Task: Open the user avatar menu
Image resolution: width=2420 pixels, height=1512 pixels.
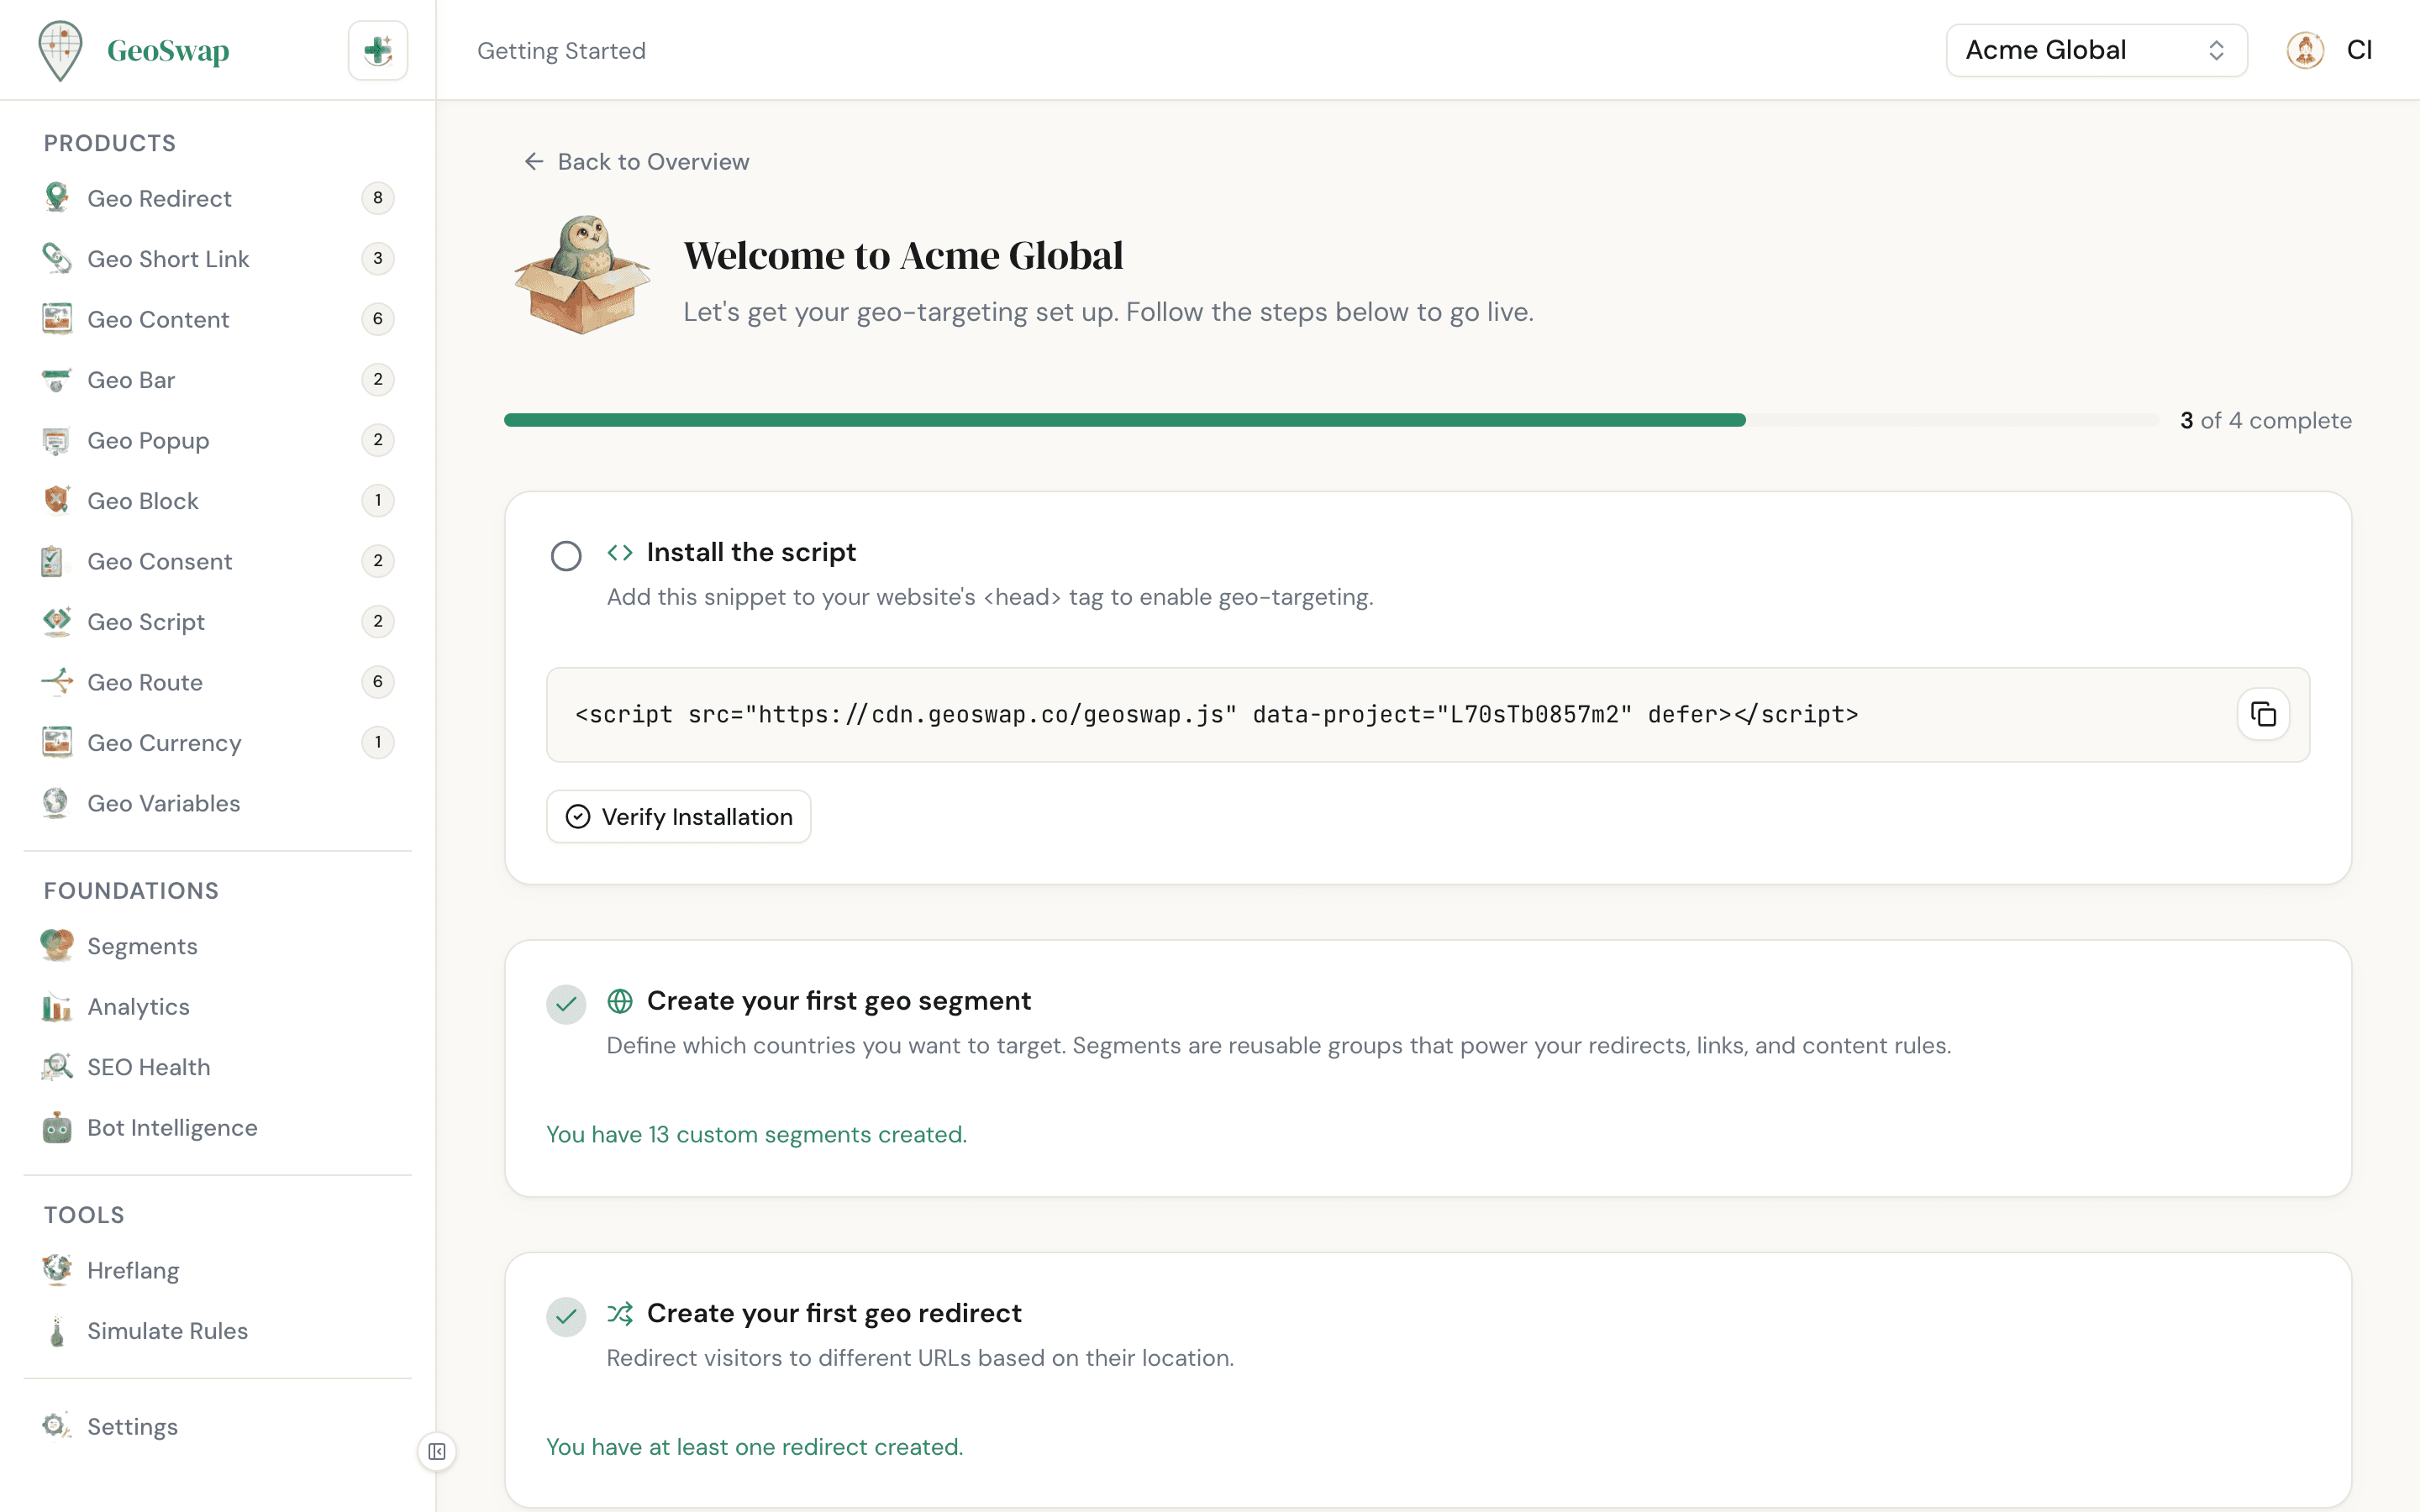Action: point(2306,49)
